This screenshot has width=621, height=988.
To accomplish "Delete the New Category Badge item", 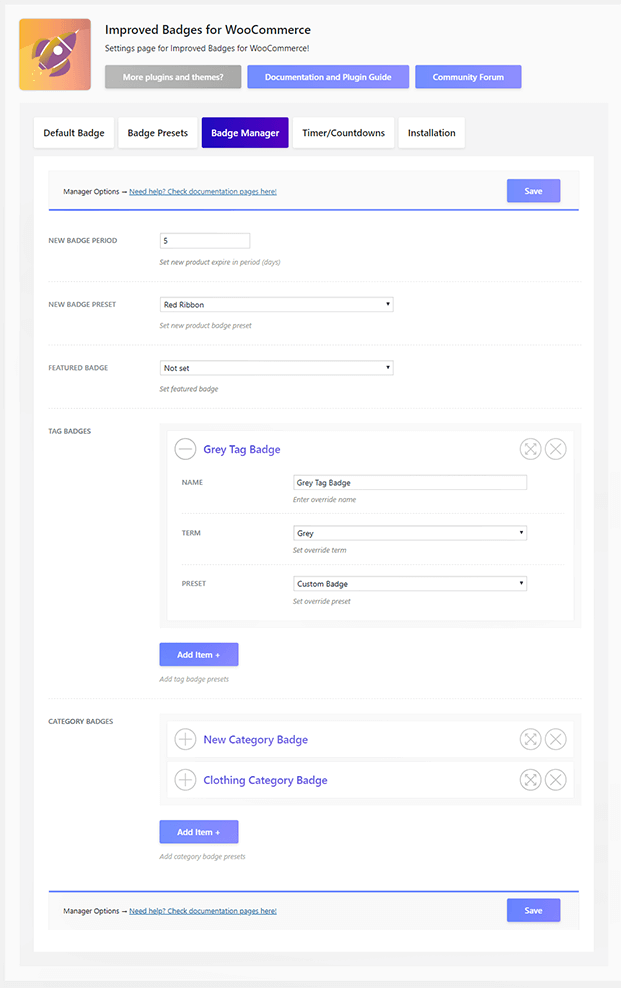I will (x=556, y=740).
